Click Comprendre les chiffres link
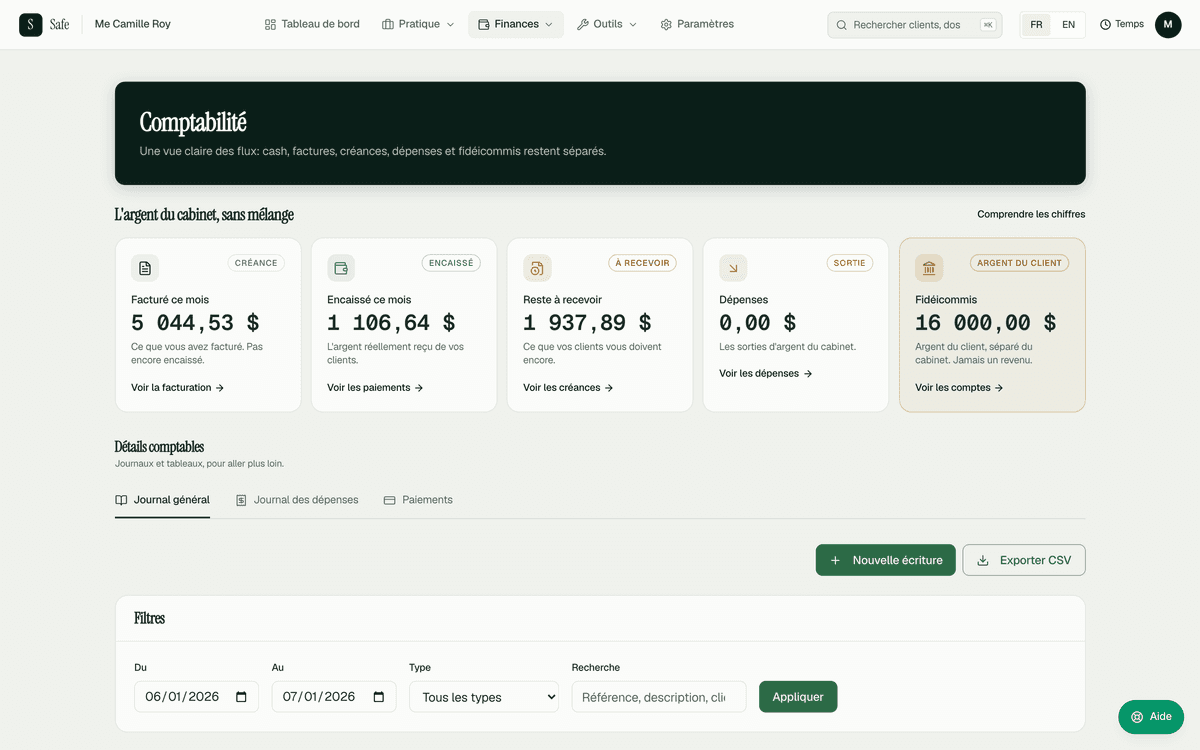 click(x=1031, y=214)
